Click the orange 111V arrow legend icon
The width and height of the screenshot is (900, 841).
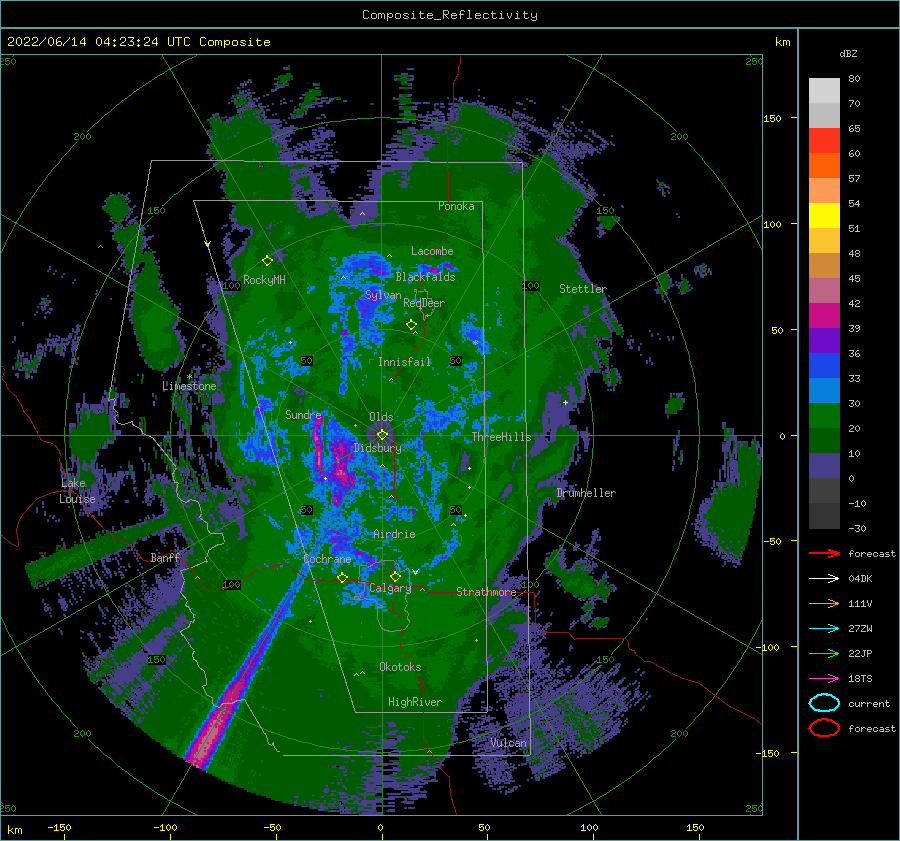pyautogui.click(x=824, y=603)
